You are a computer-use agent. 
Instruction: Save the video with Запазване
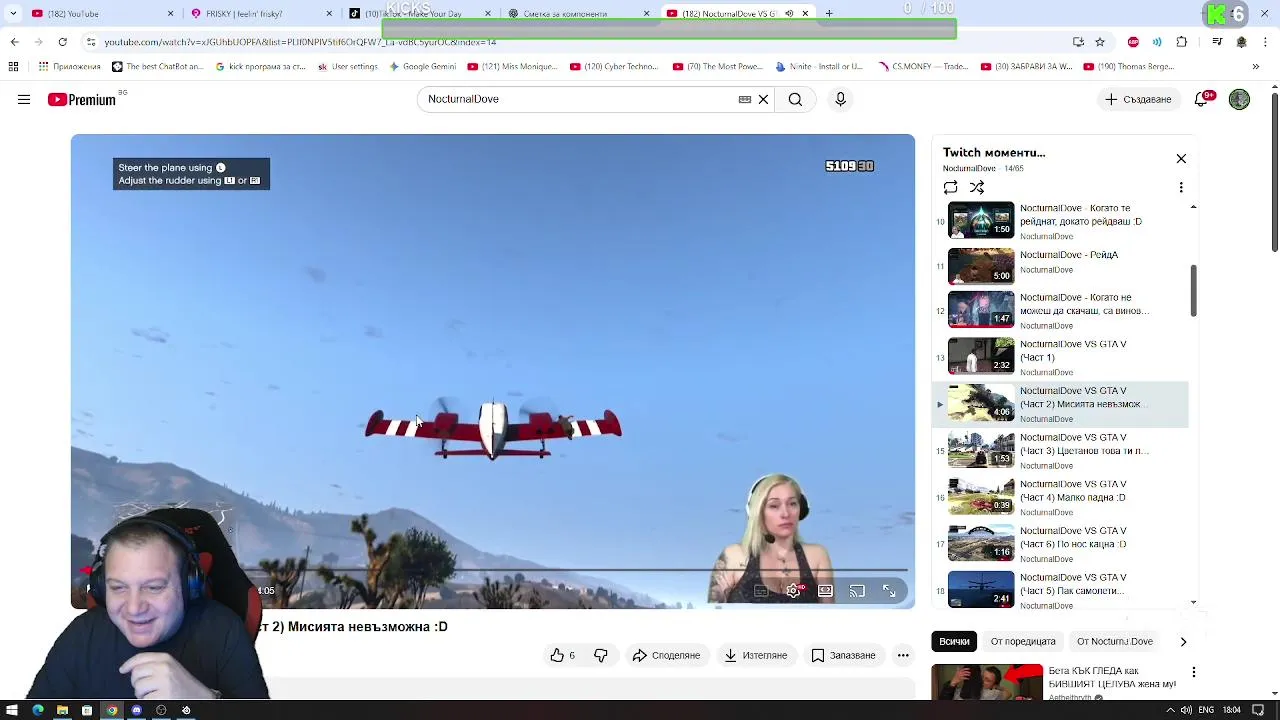[843, 655]
